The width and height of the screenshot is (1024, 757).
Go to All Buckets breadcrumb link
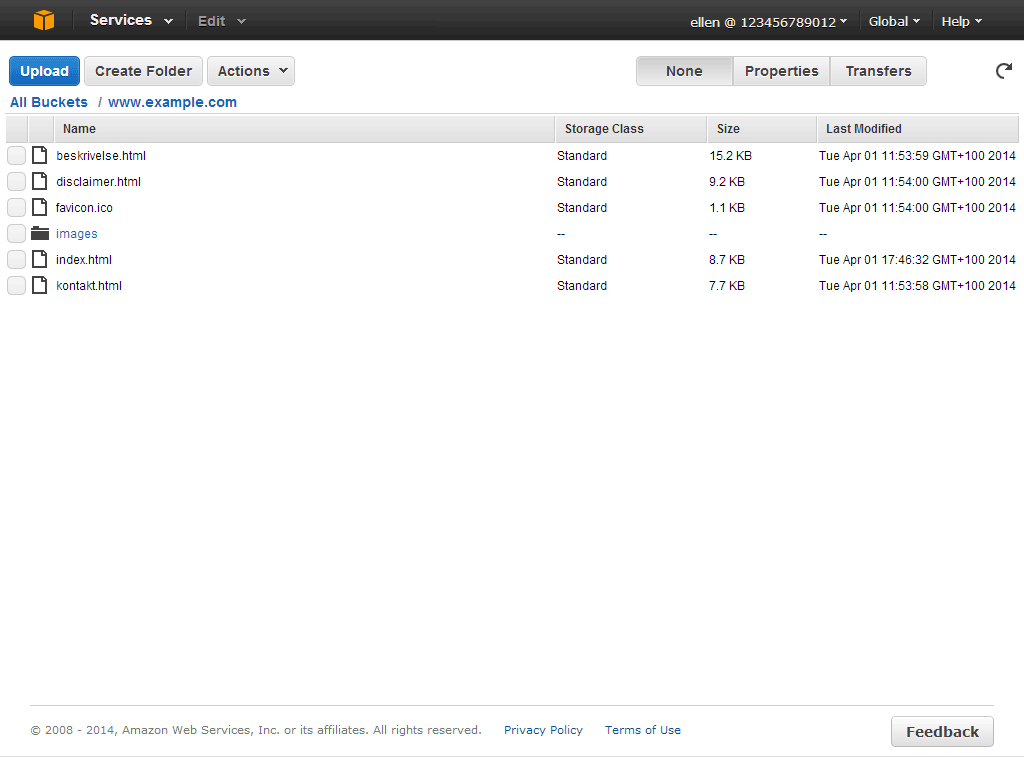click(x=49, y=102)
